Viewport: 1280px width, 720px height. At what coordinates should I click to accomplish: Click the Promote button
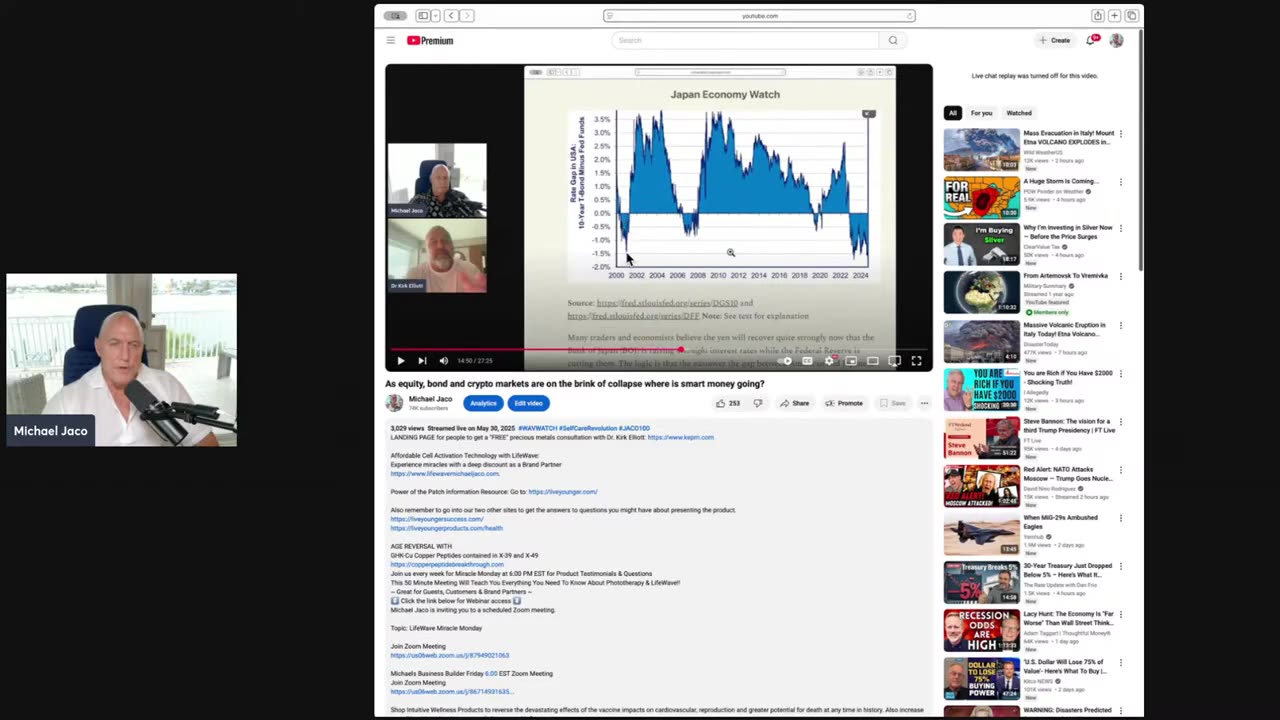(x=844, y=403)
